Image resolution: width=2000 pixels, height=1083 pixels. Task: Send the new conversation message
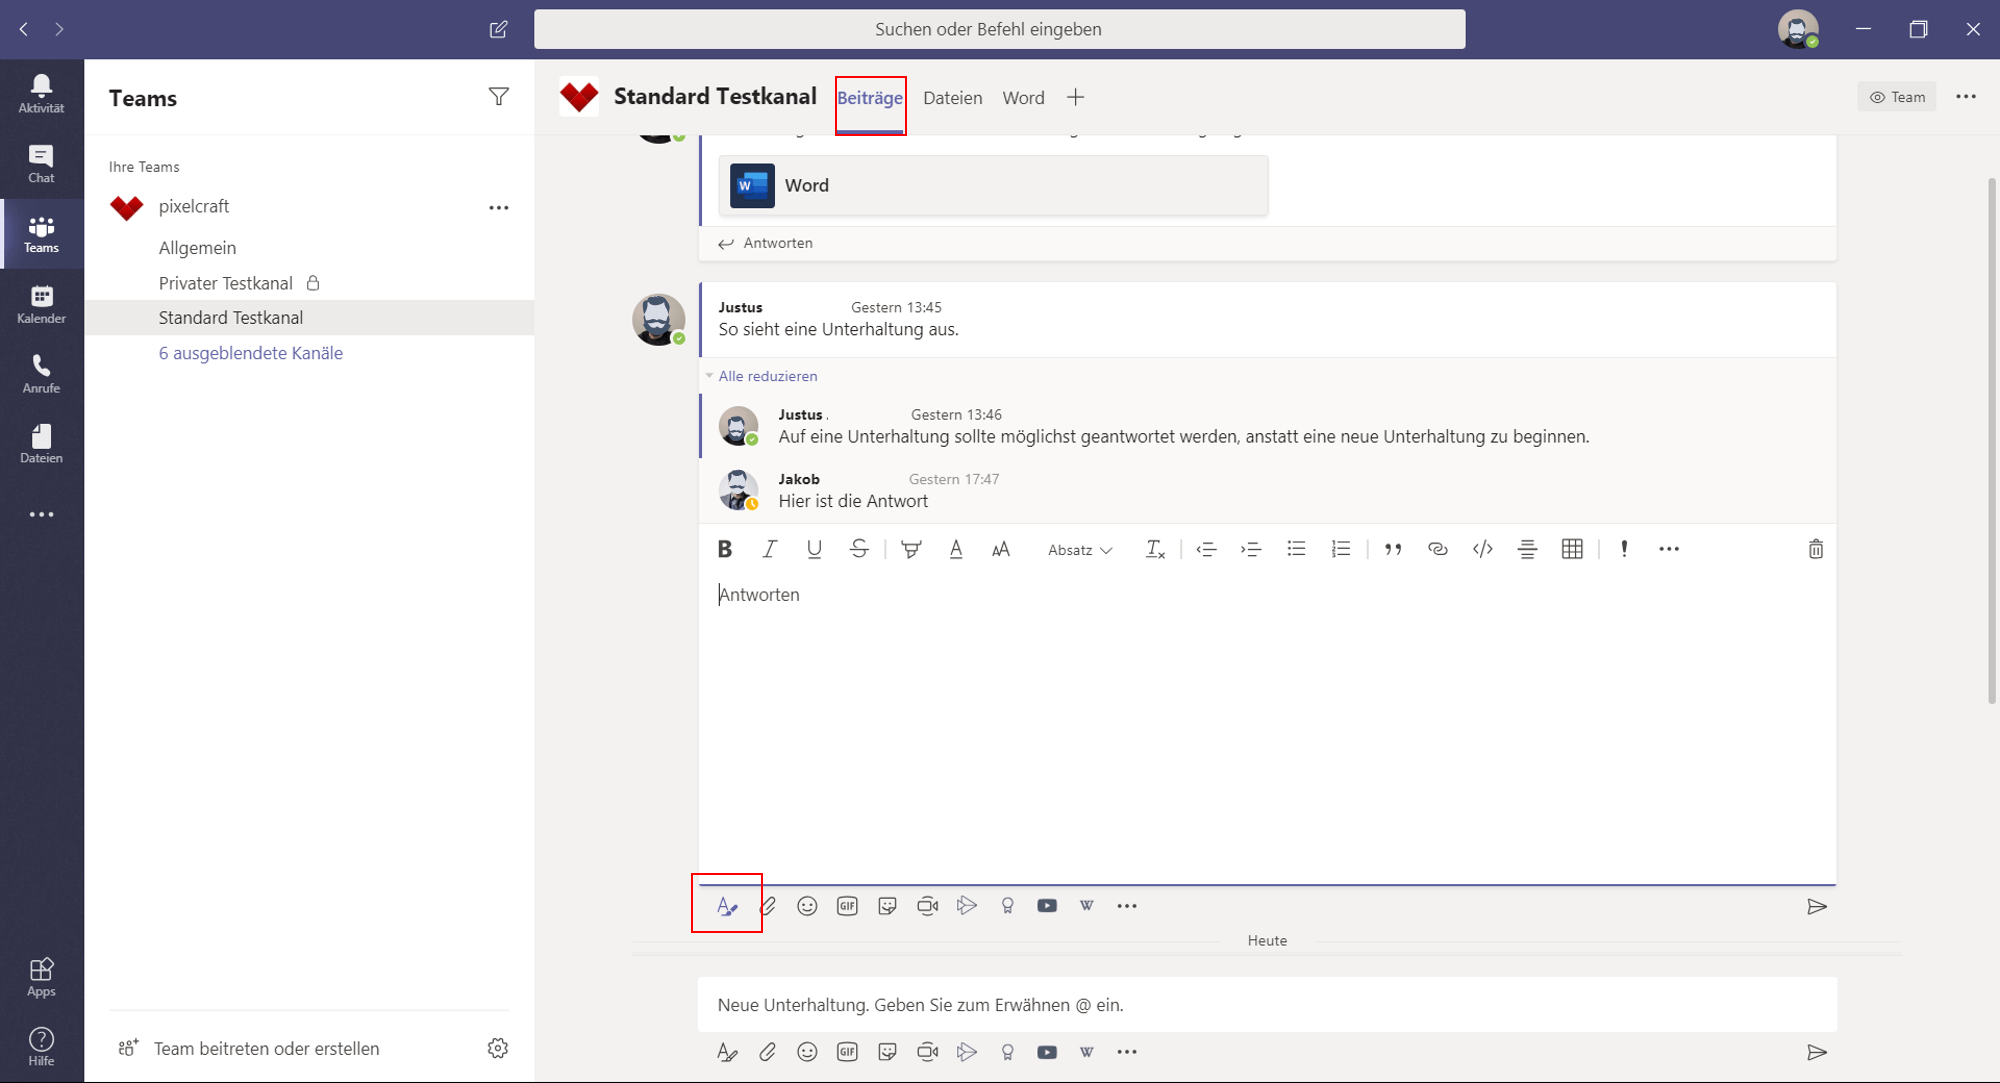pyautogui.click(x=1817, y=1052)
